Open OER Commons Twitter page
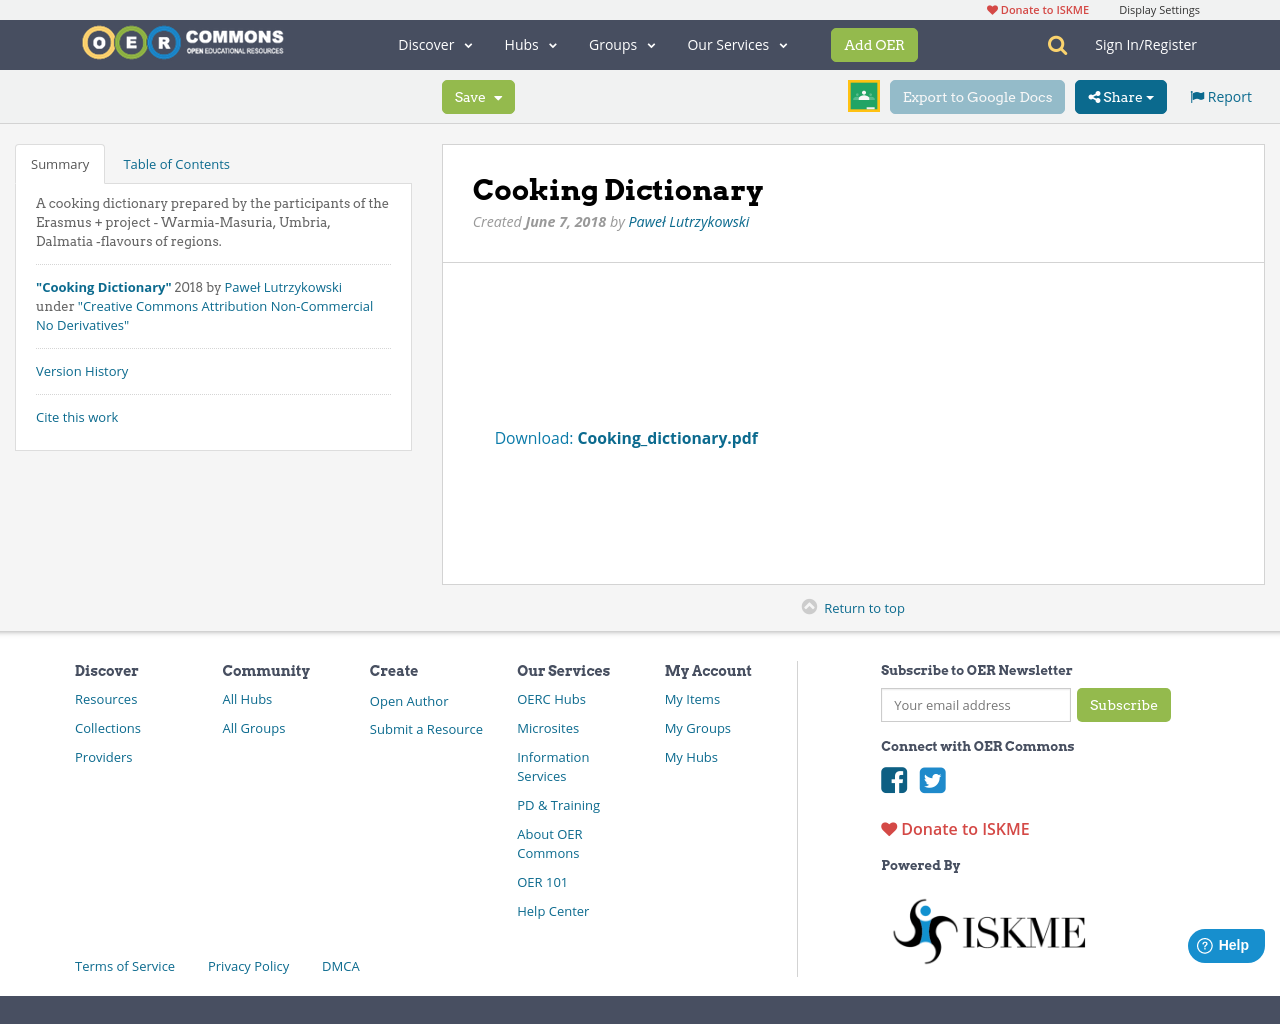 click(x=932, y=780)
